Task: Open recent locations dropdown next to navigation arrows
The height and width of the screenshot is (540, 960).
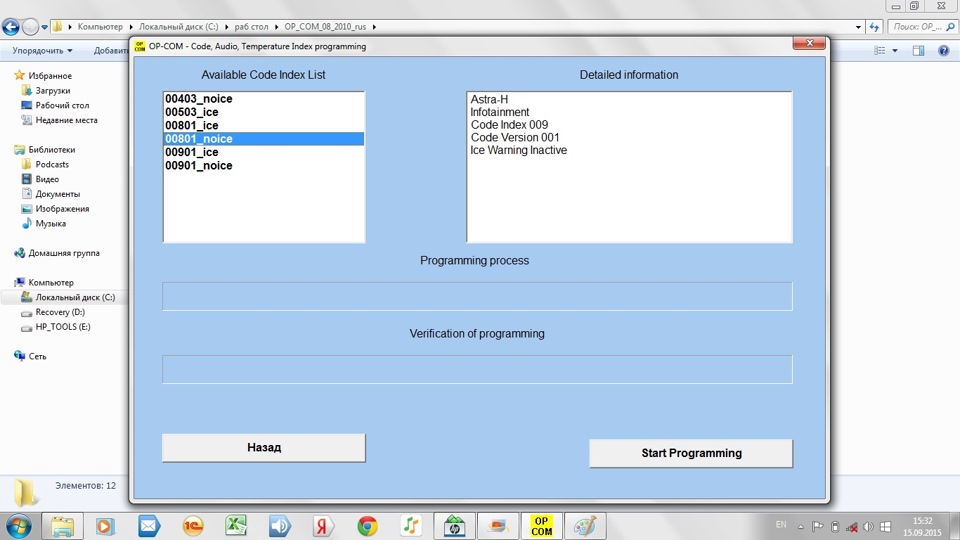Action: coord(44,27)
